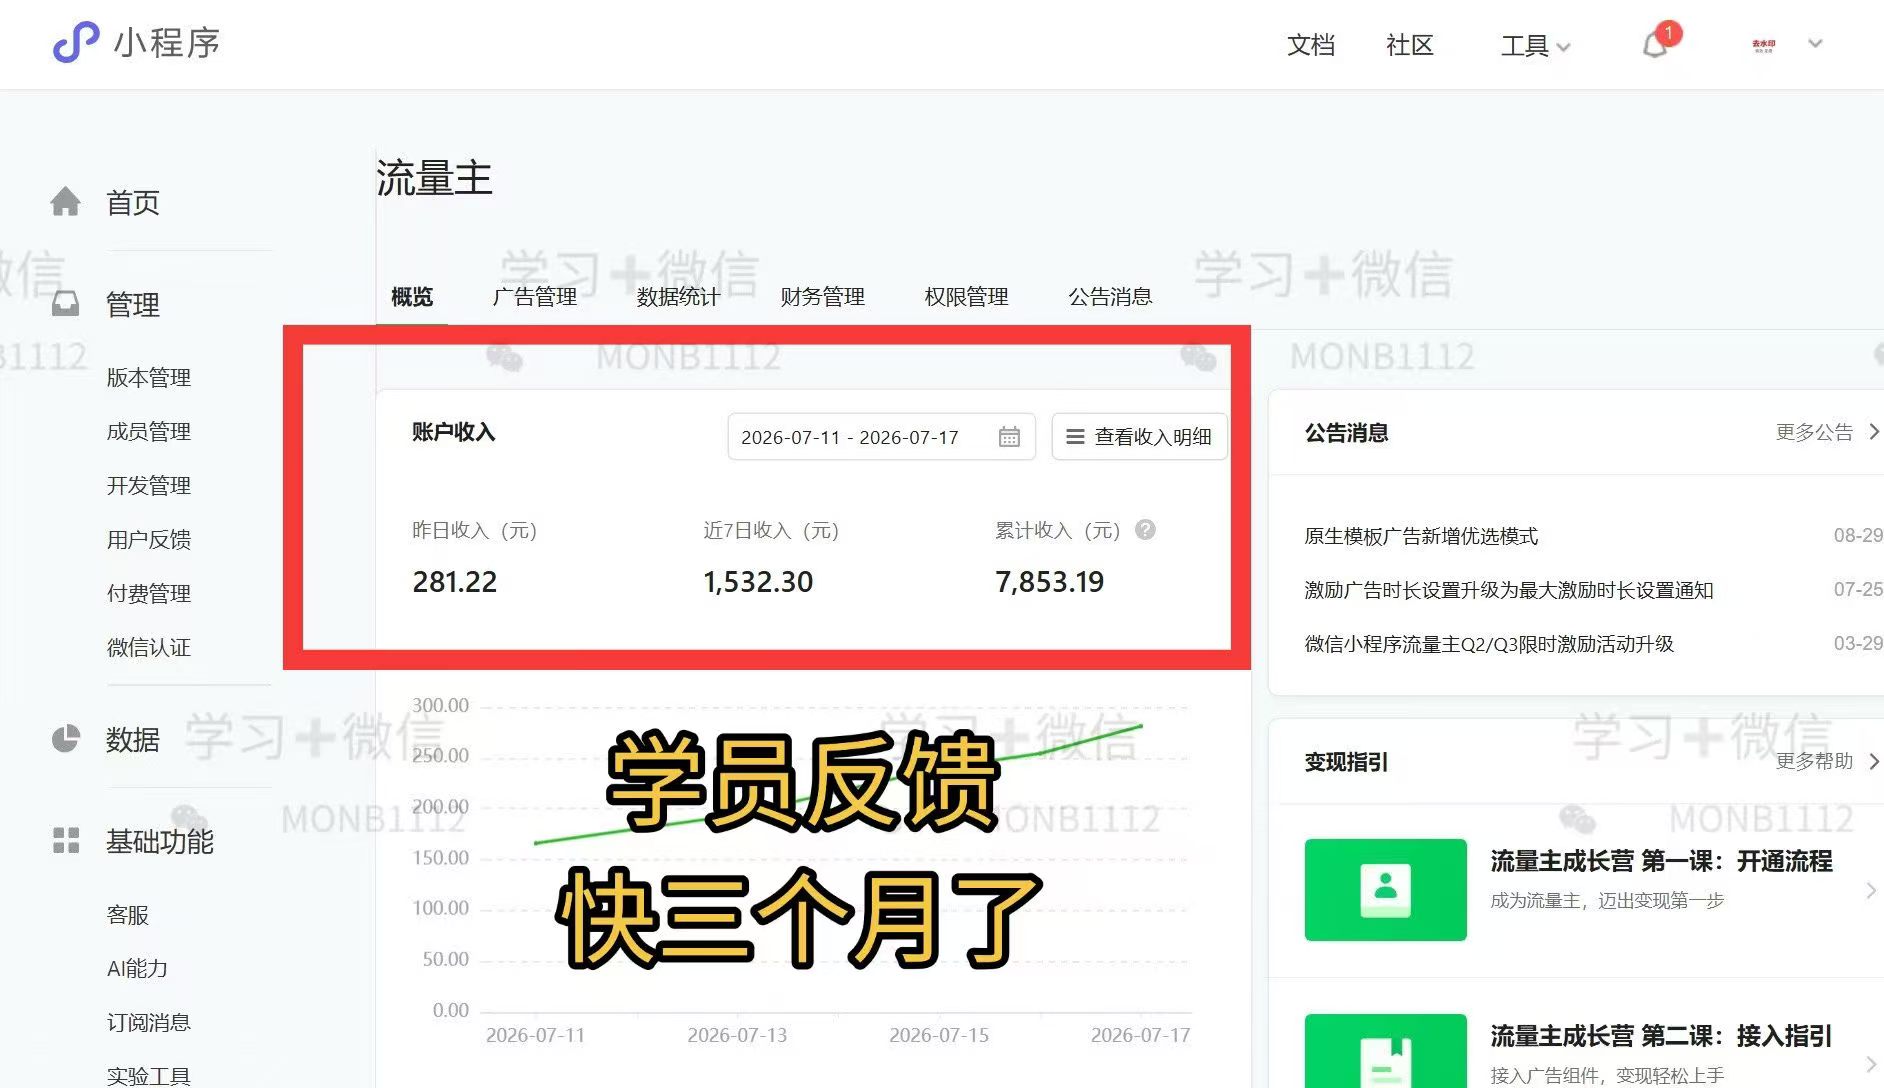The width and height of the screenshot is (1884, 1088).
Task: Expand the account dropdown arrow
Action: pyautogui.click(x=1816, y=44)
